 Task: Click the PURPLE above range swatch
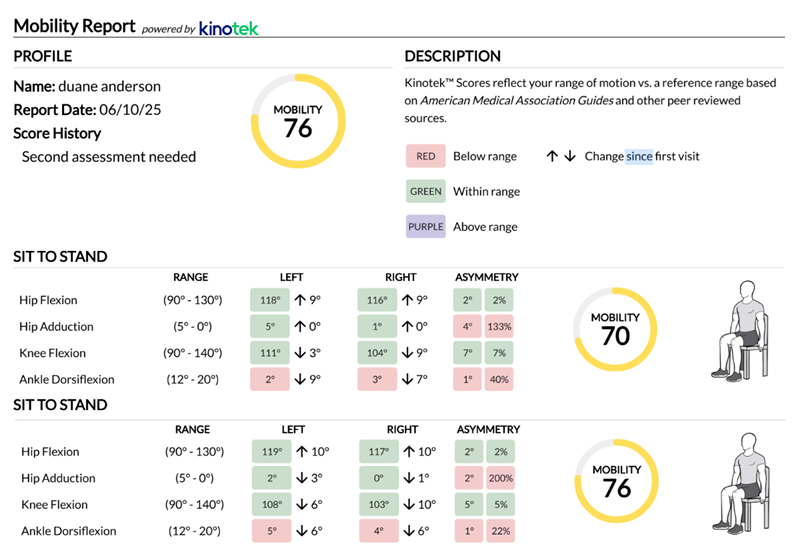coord(426,226)
